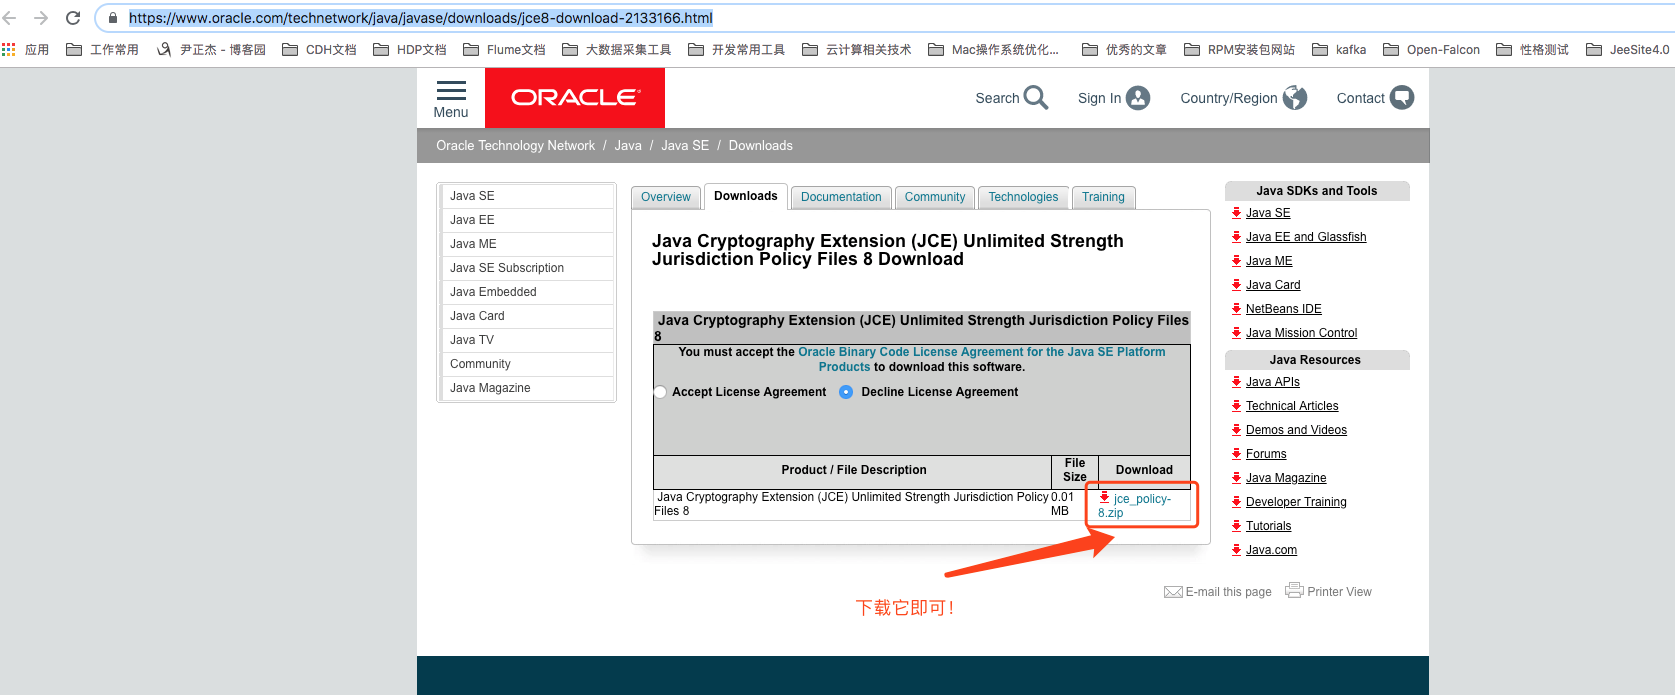
Task: Switch to the Downloads tab
Action: point(746,196)
